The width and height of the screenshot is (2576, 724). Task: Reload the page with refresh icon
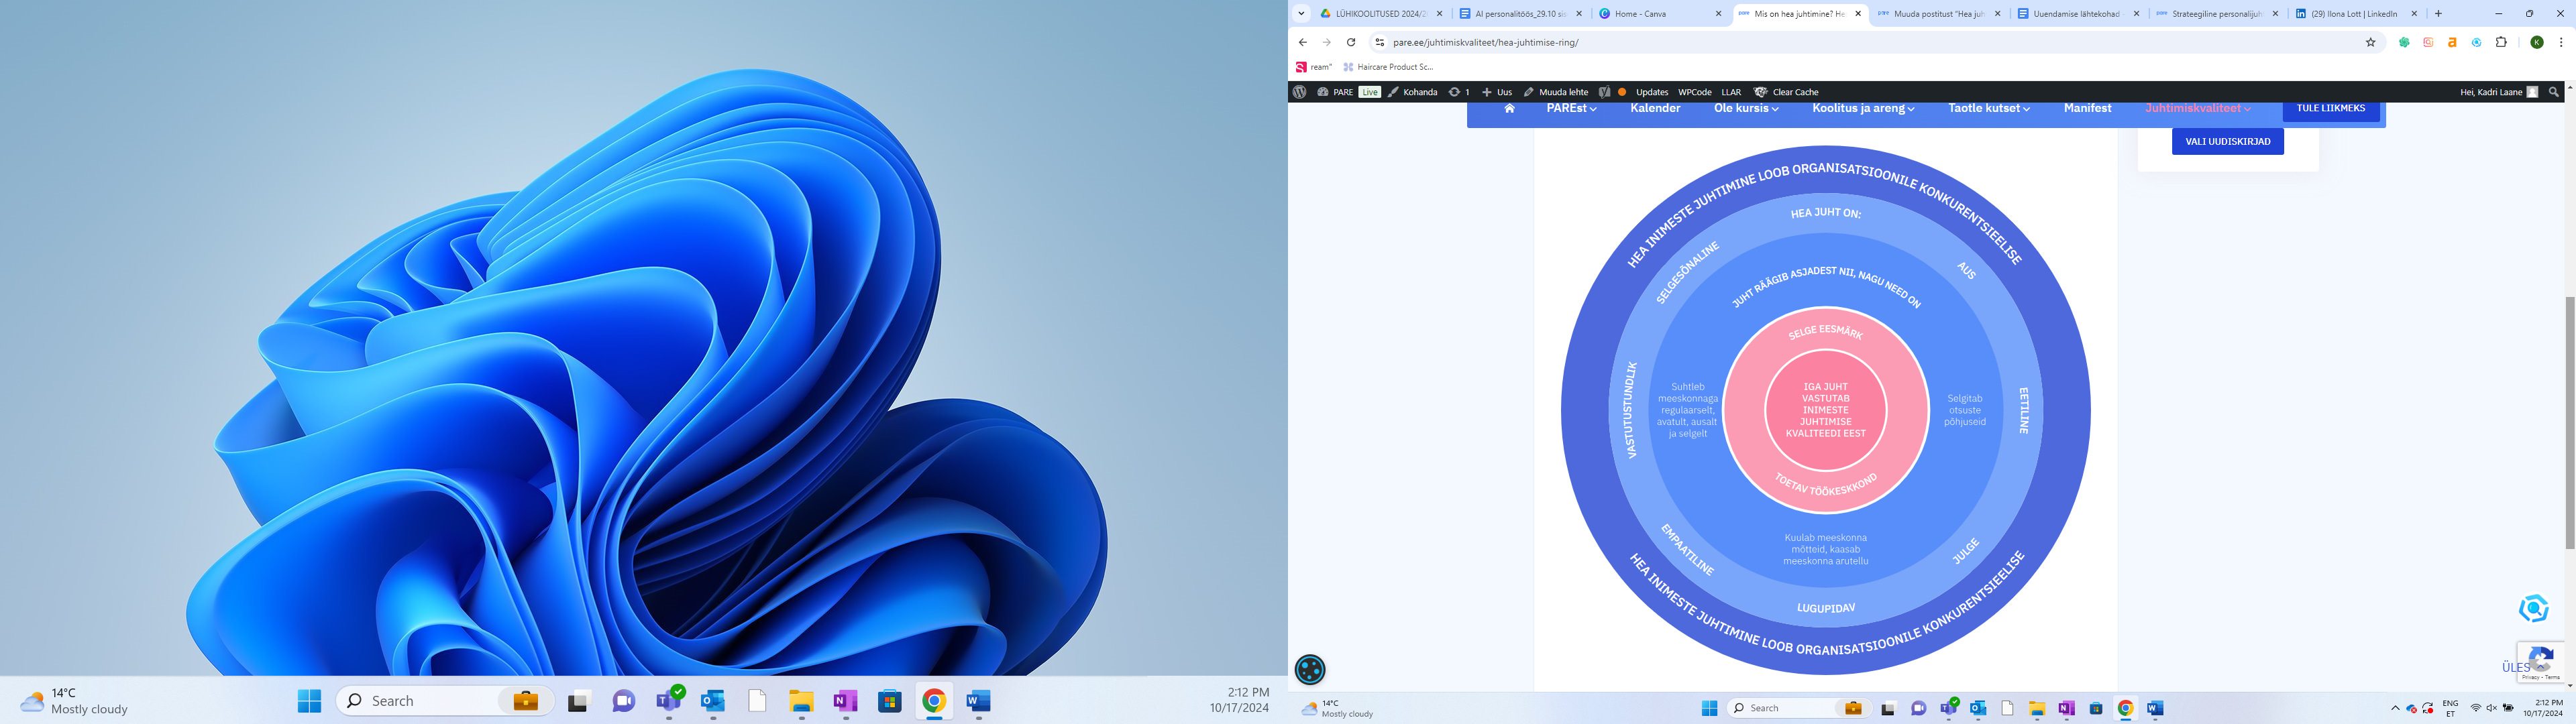point(1351,42)
